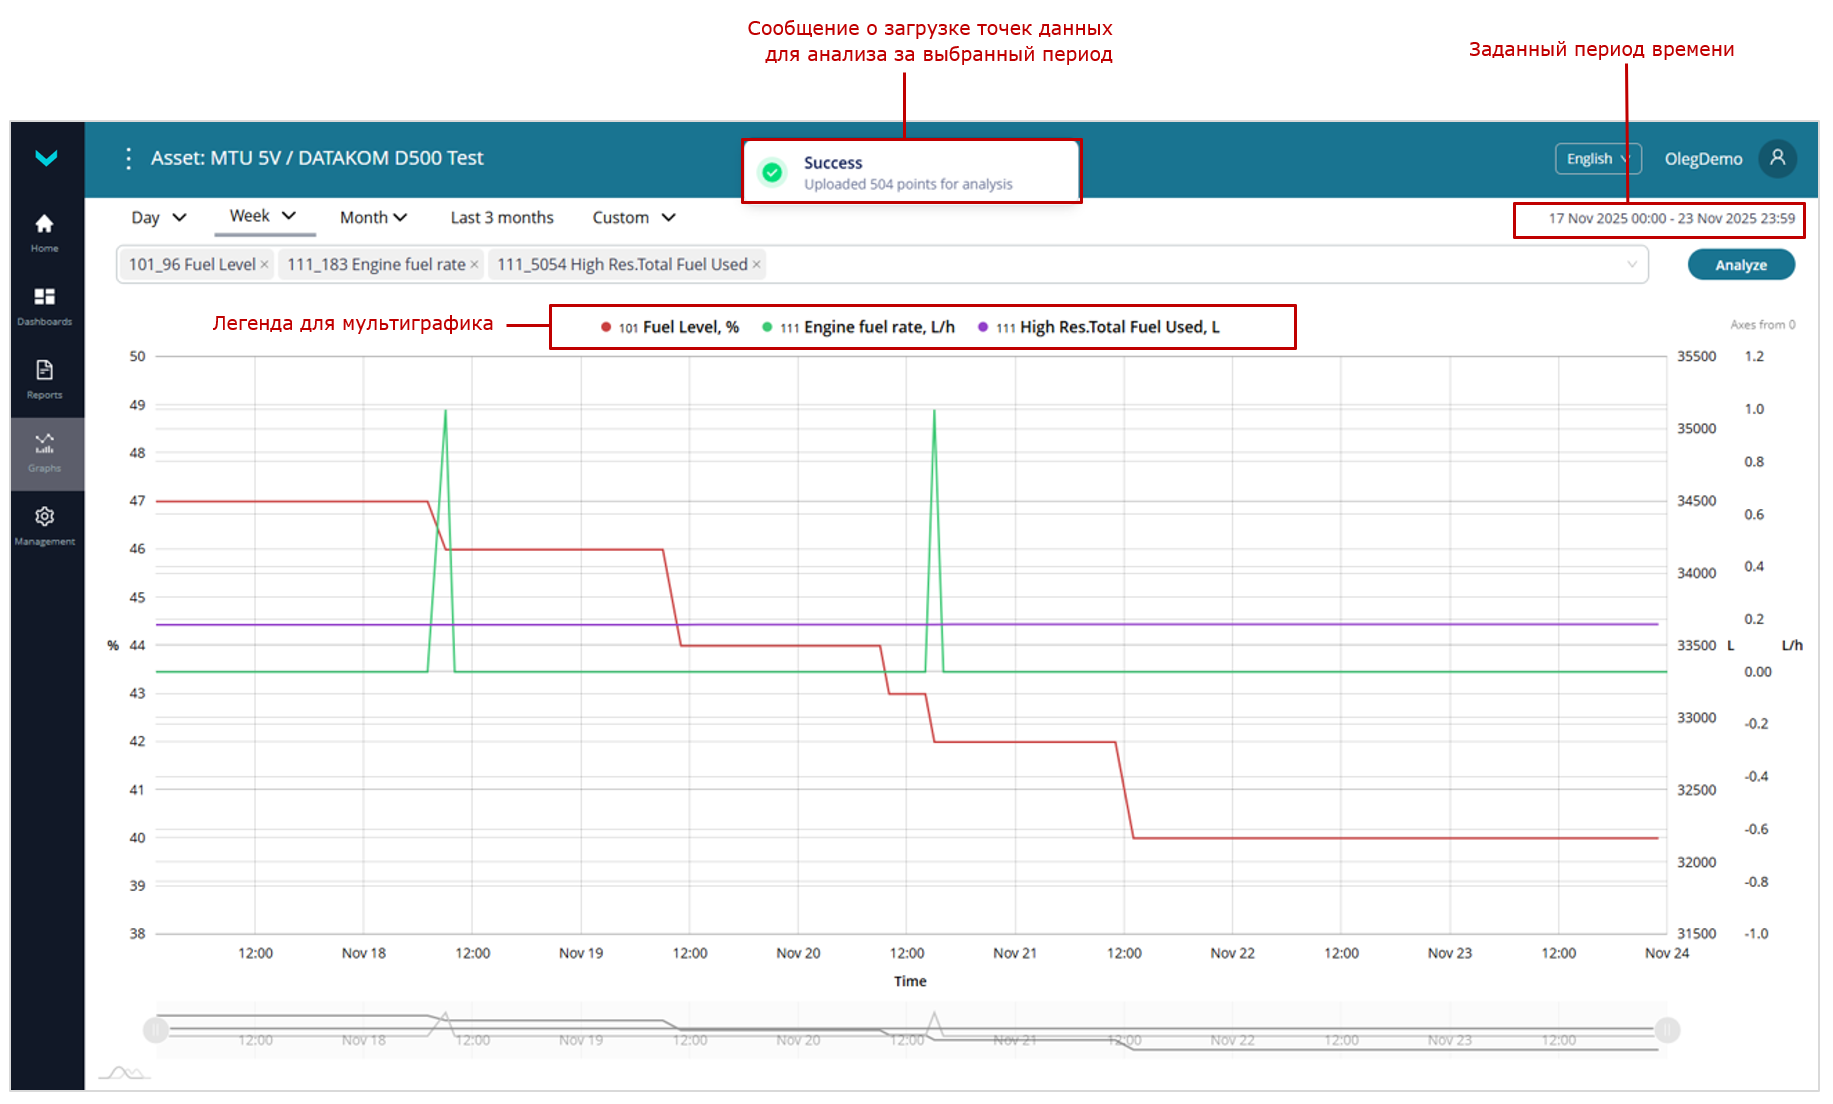Open the Home page from sidebar
The width and height of the screenshot is (1833, 1104).
[x=44, y=232]
